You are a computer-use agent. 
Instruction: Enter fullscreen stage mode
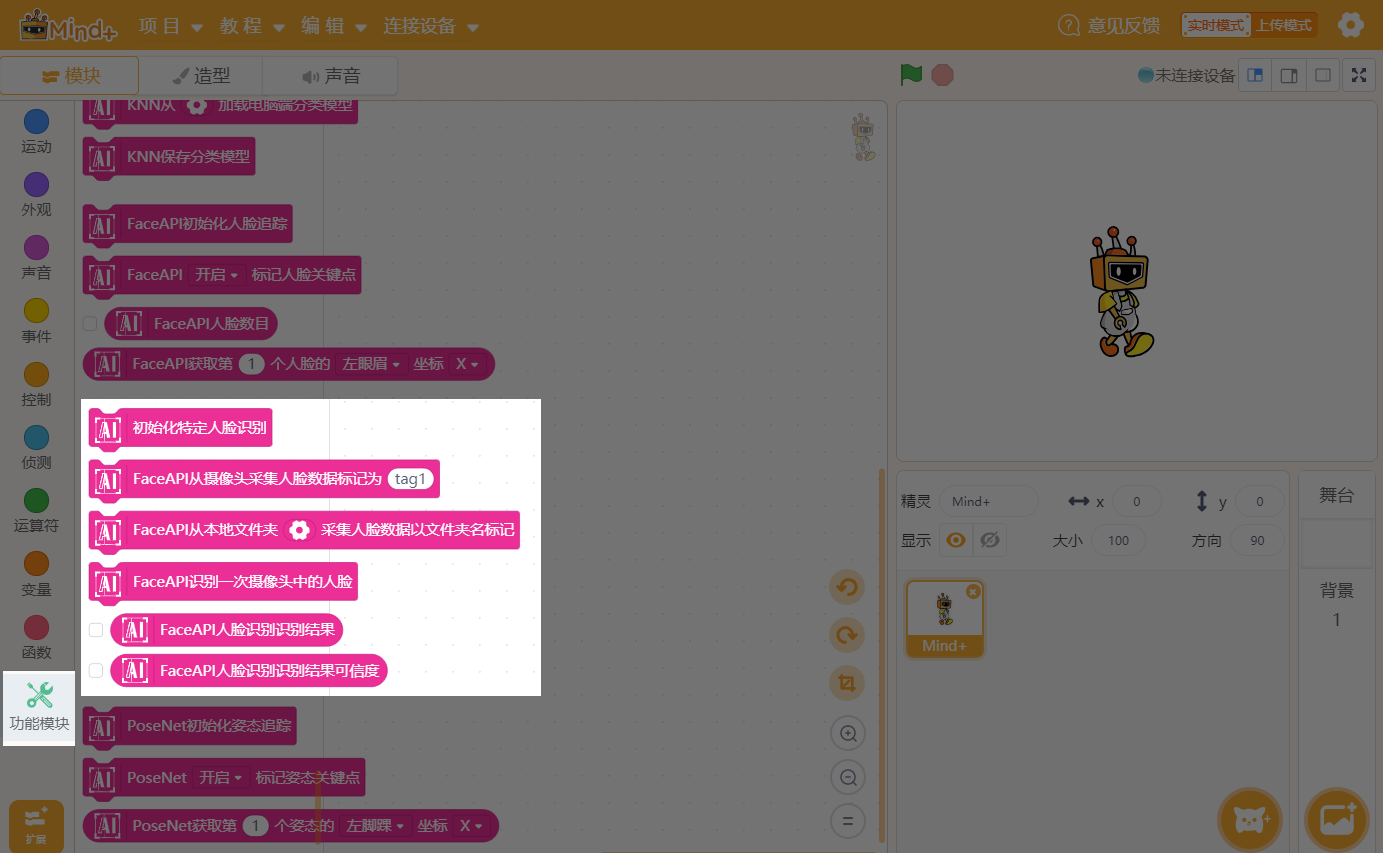[1358, 75]
